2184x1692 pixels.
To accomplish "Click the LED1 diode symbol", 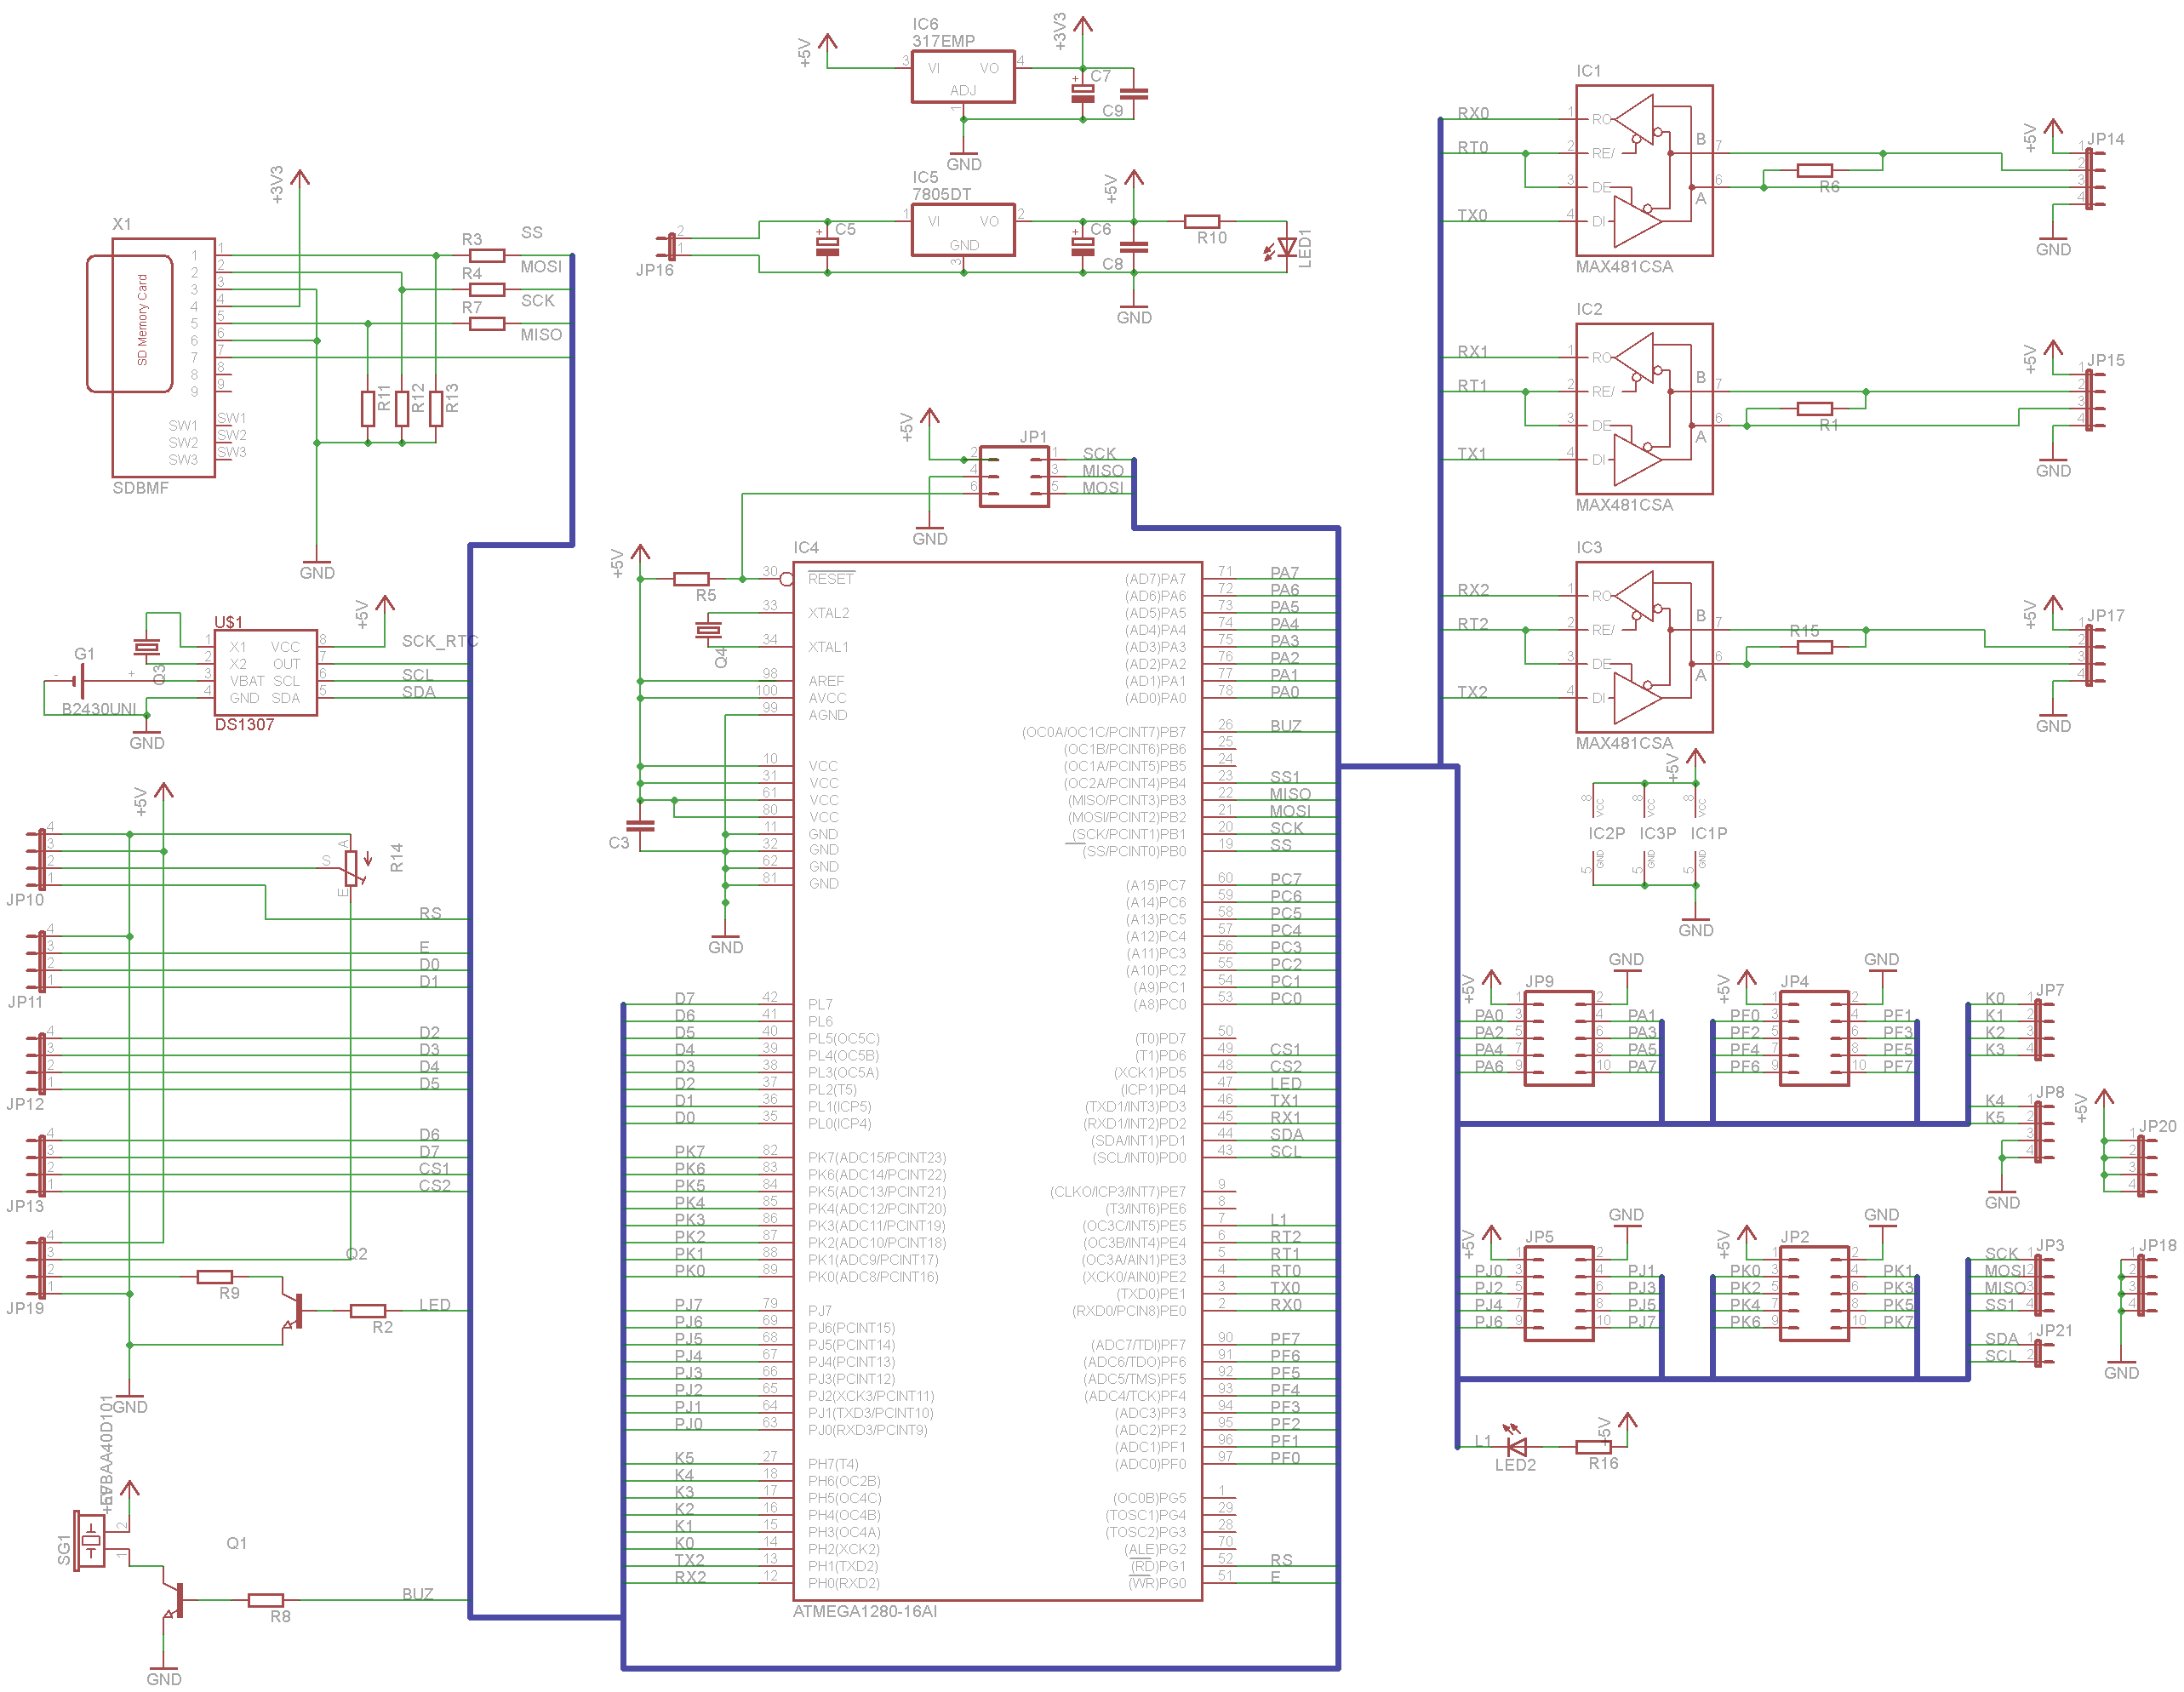I will point(1286,247).
